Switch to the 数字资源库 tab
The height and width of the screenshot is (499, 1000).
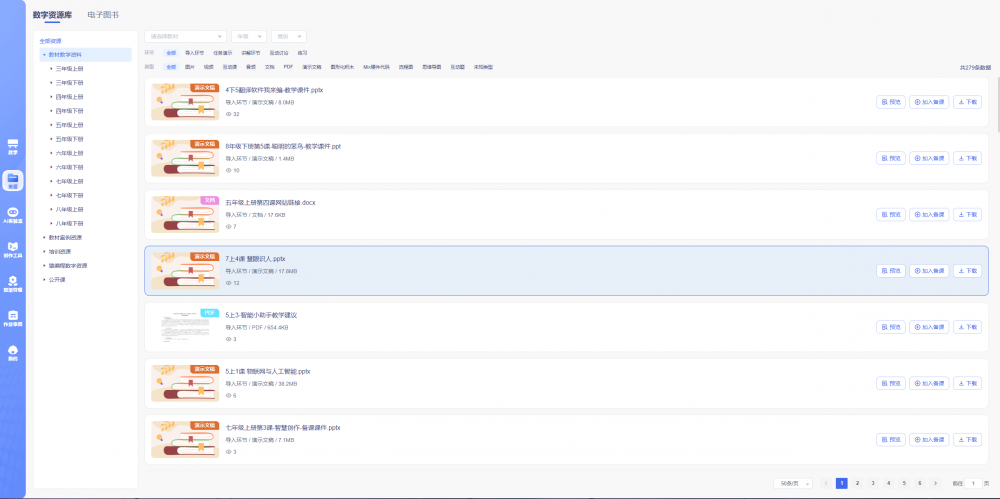point(52,15)
